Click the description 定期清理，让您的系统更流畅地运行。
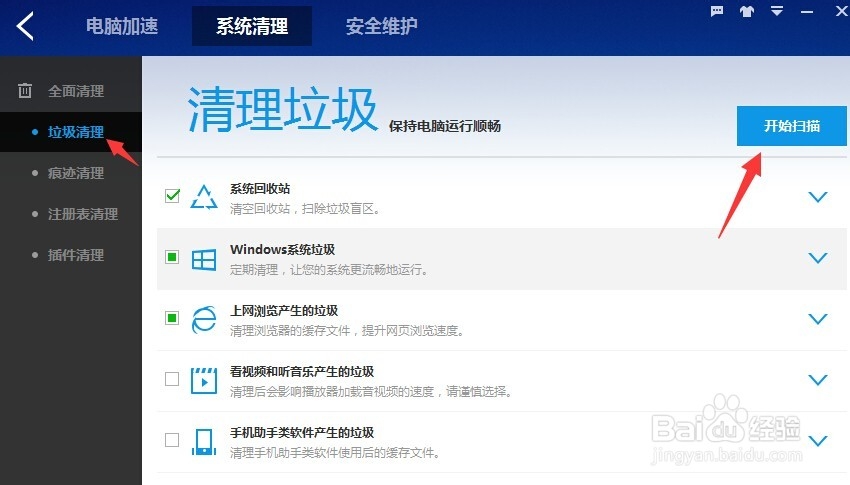The width and height of the screenshot is (850, 485). pos(329,269)
